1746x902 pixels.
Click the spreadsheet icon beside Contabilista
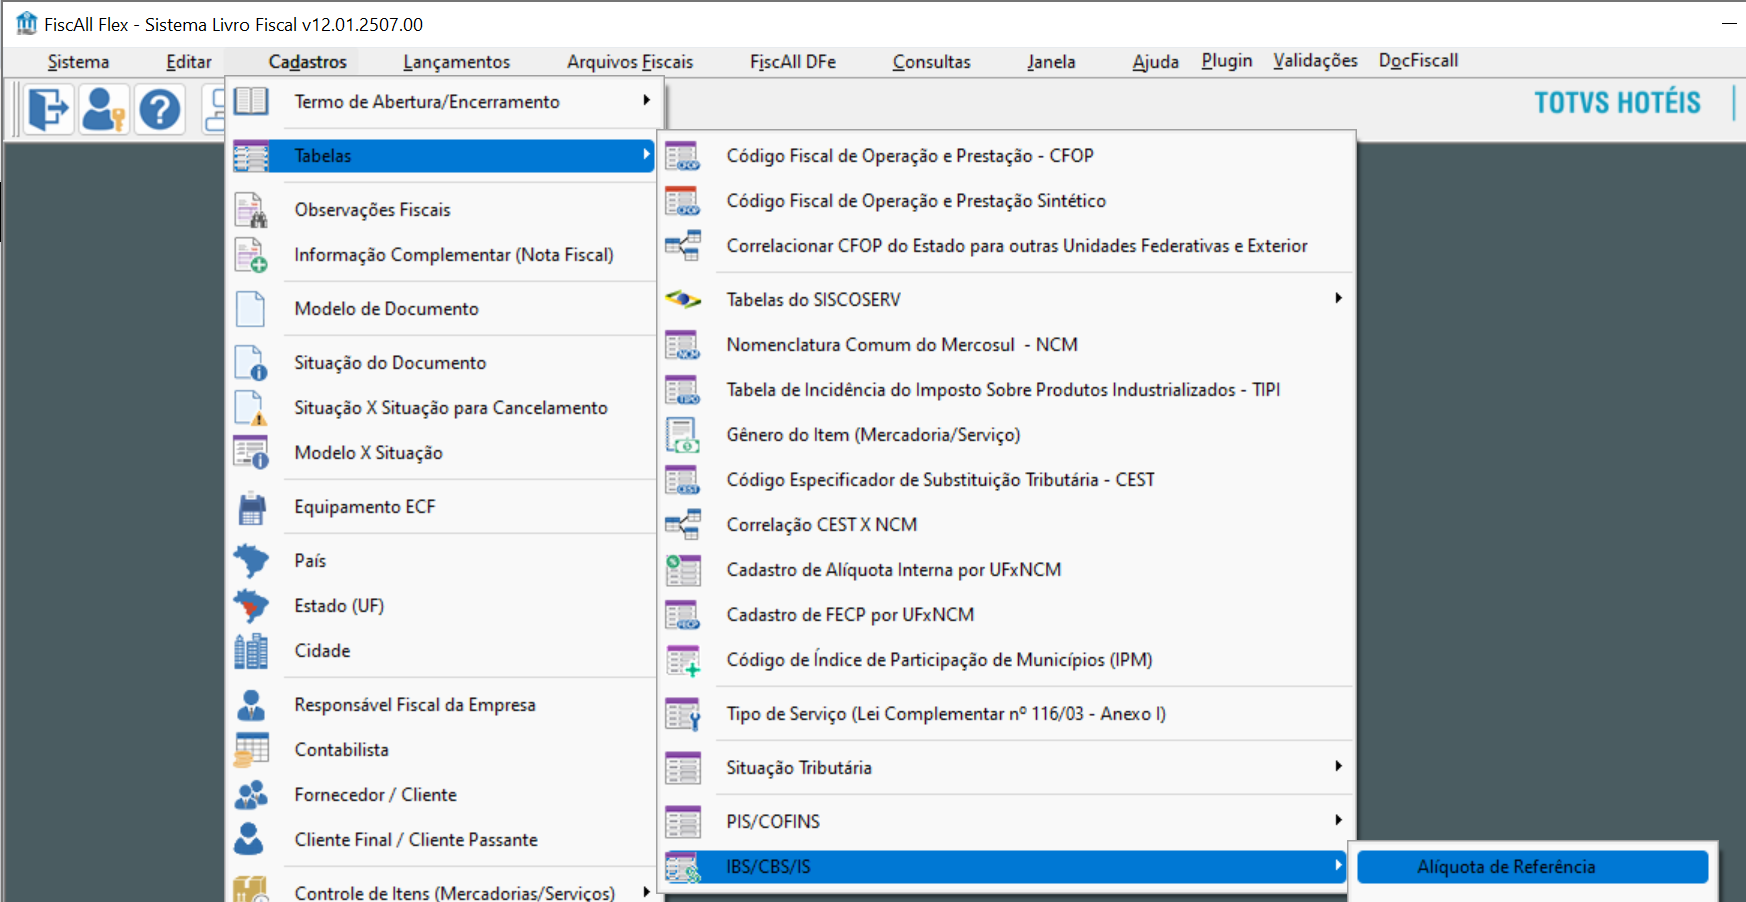(x=251, y=750)
